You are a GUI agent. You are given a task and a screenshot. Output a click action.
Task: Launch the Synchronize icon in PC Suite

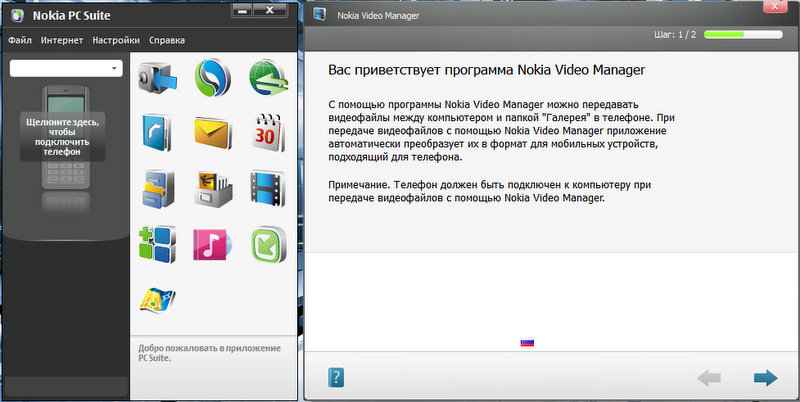point(213,78)
